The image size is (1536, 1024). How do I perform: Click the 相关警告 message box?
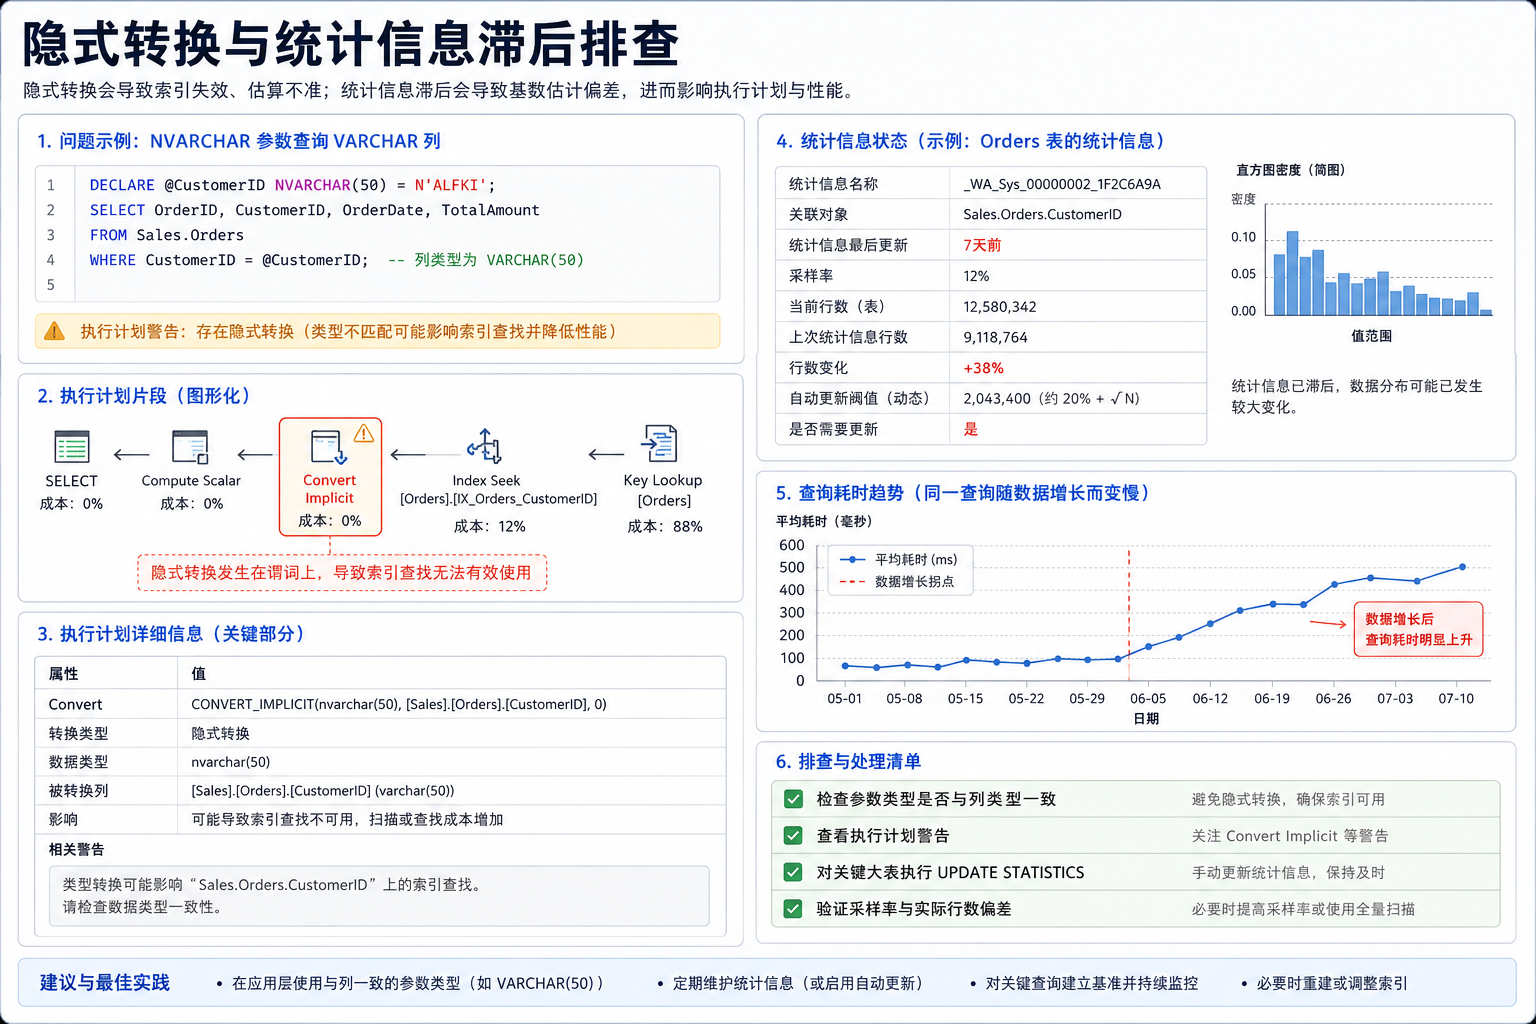pyautogui.click(x=379, y=896)
